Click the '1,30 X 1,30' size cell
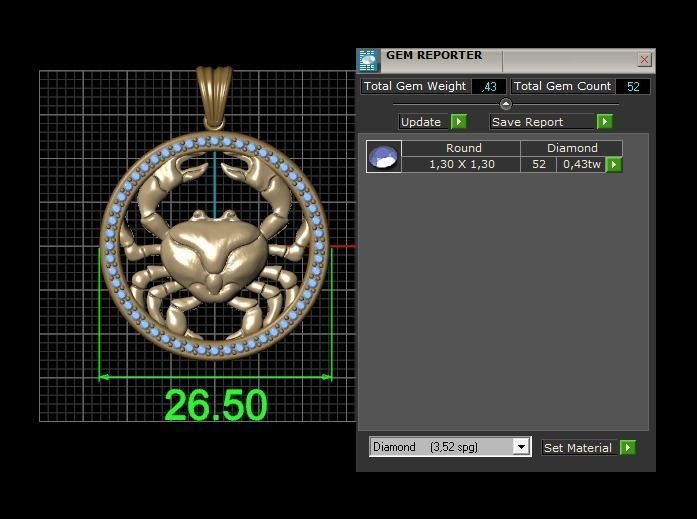Screen dimensions: 697x519 pos(461,164)
